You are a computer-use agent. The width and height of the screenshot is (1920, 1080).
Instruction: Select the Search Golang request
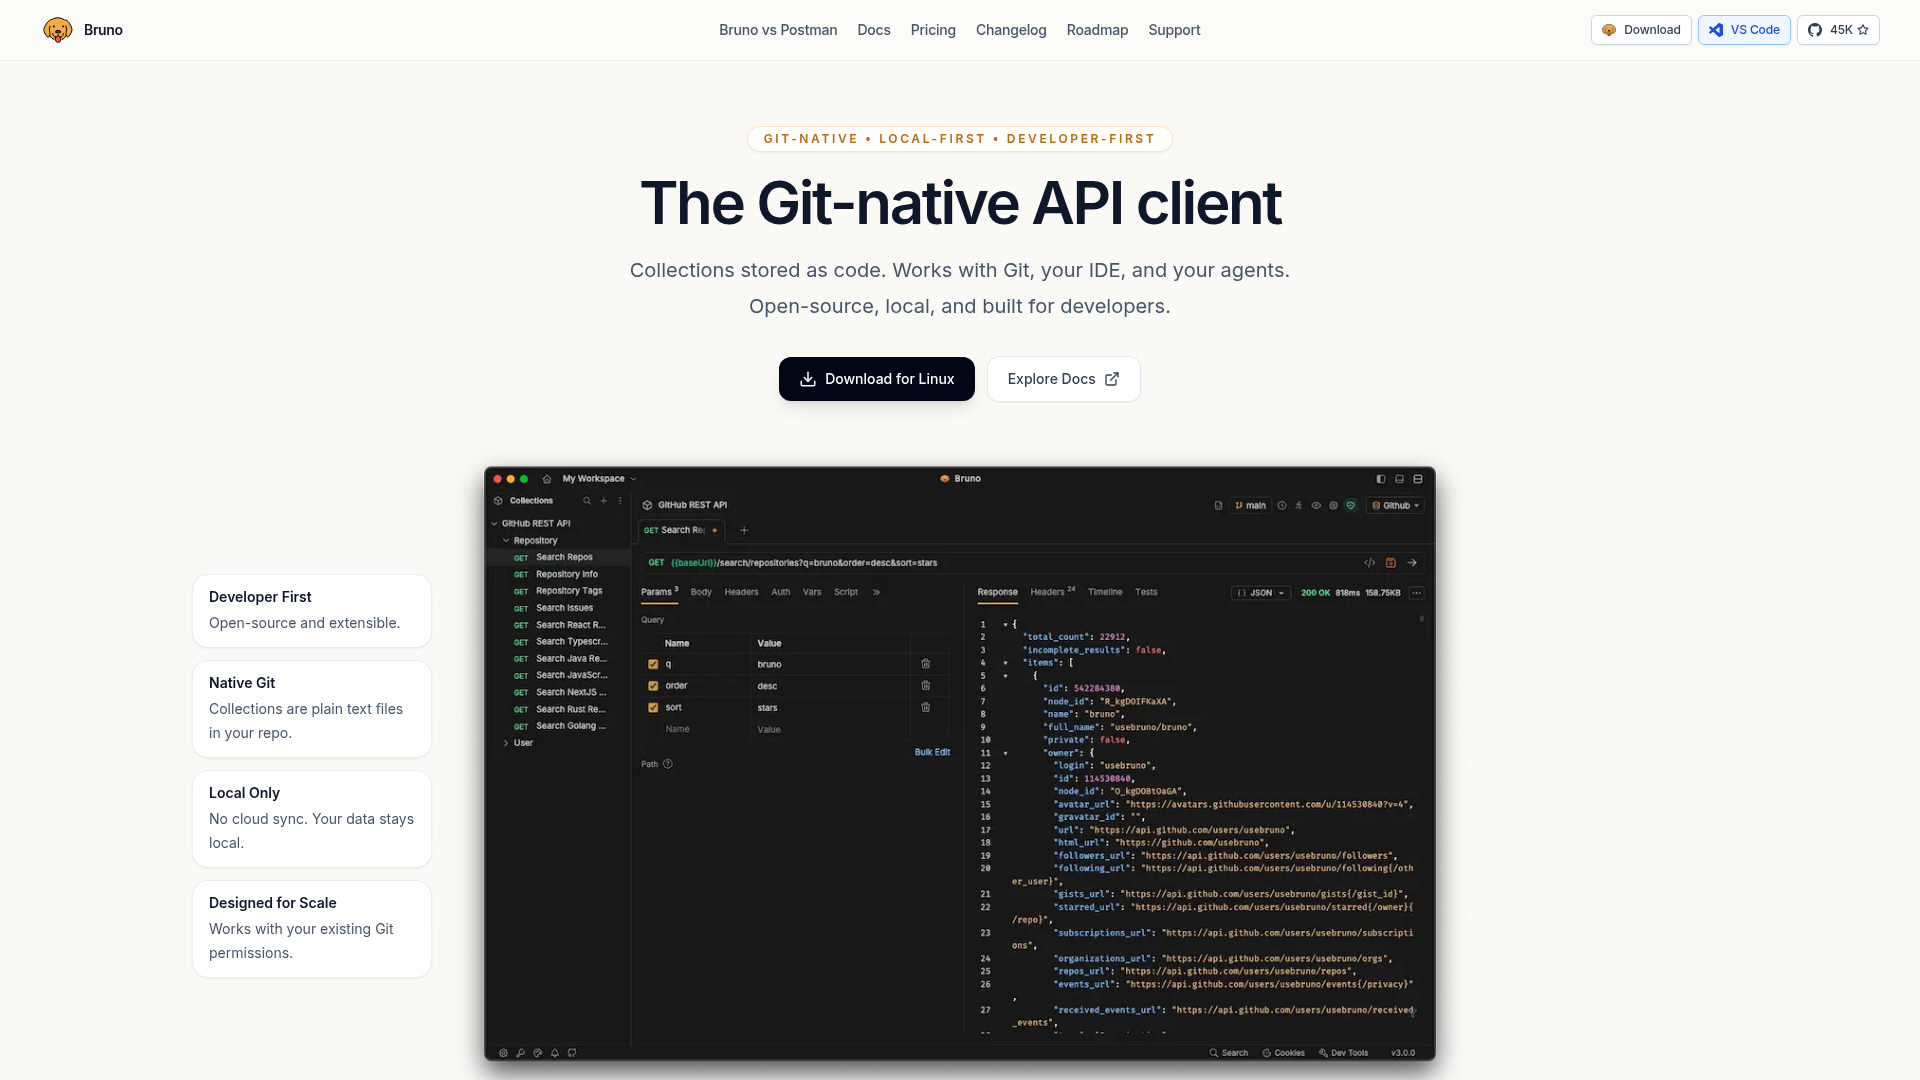(x=558, y=726)
